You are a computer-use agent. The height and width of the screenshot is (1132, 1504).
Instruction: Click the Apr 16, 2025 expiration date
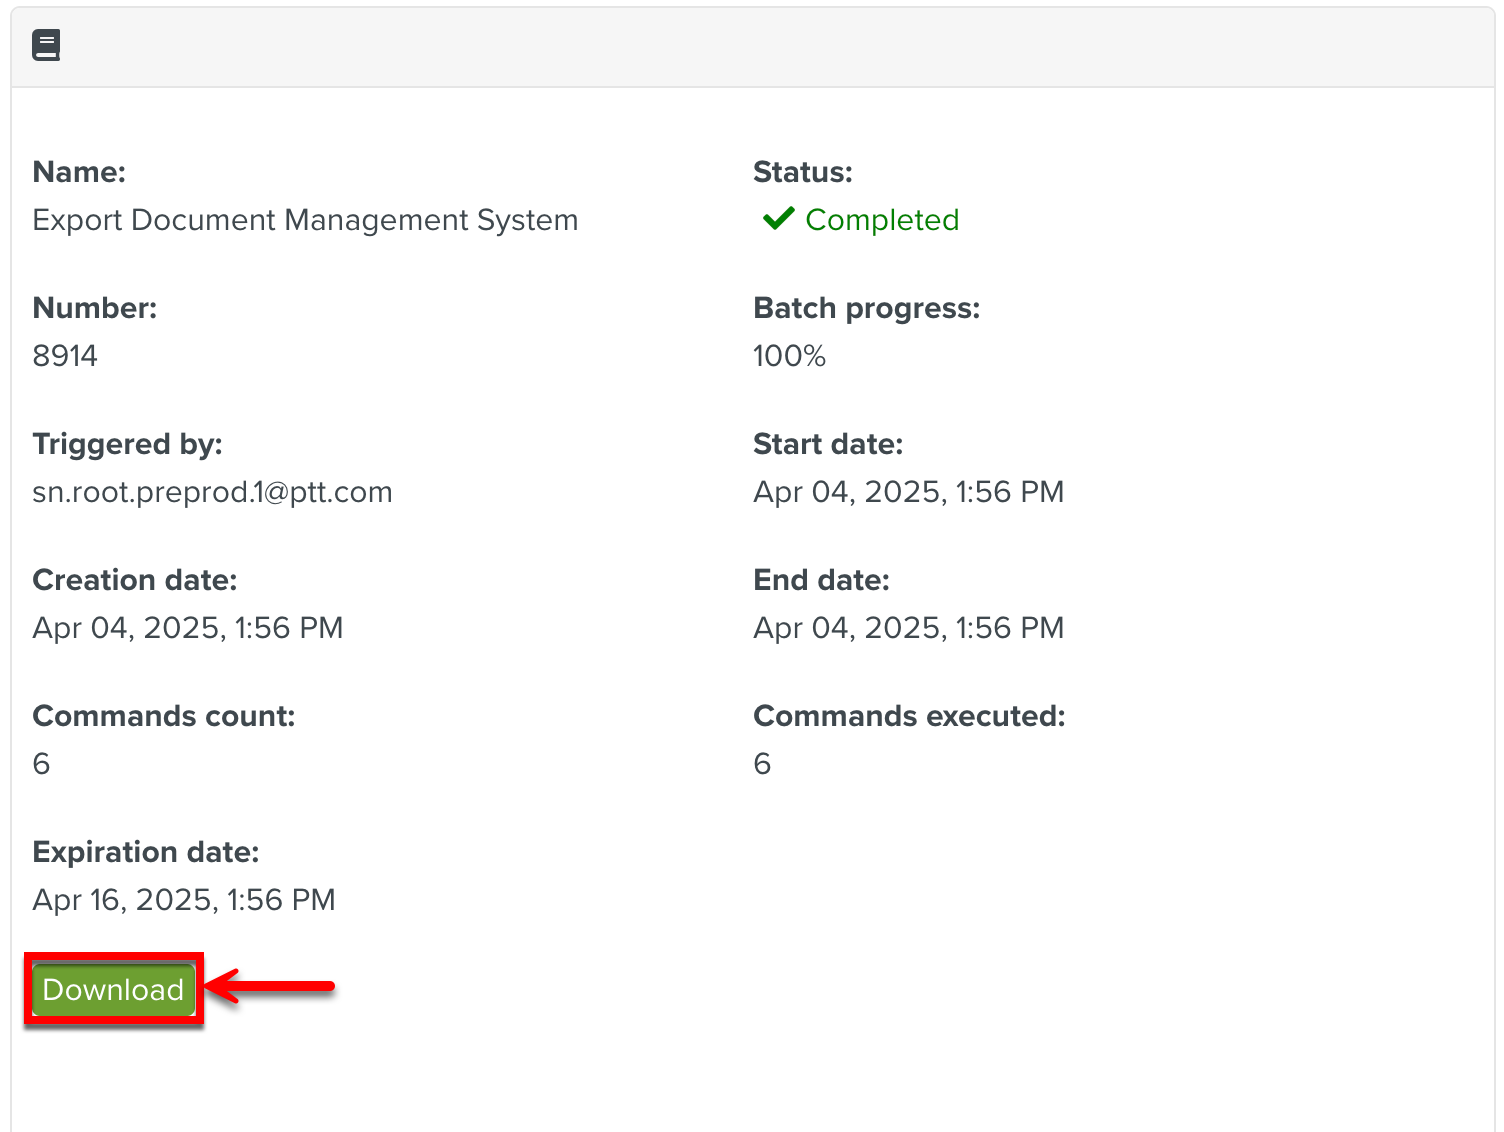[184, 900]
